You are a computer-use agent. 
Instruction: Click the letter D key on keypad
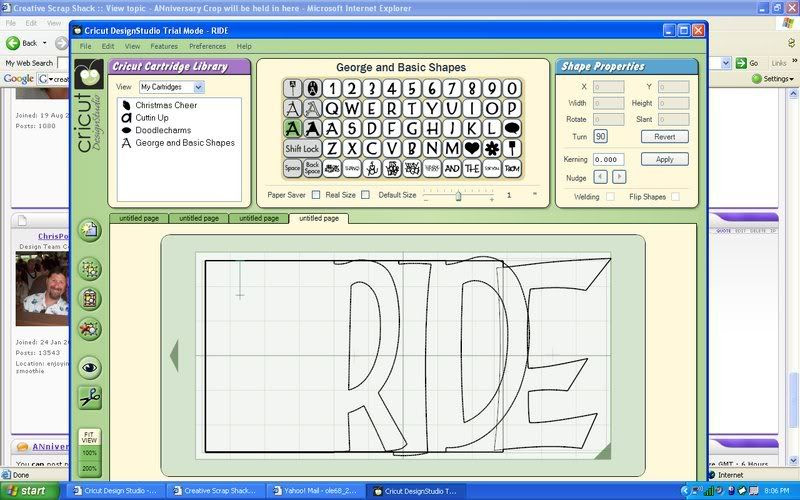coord(372,129)
